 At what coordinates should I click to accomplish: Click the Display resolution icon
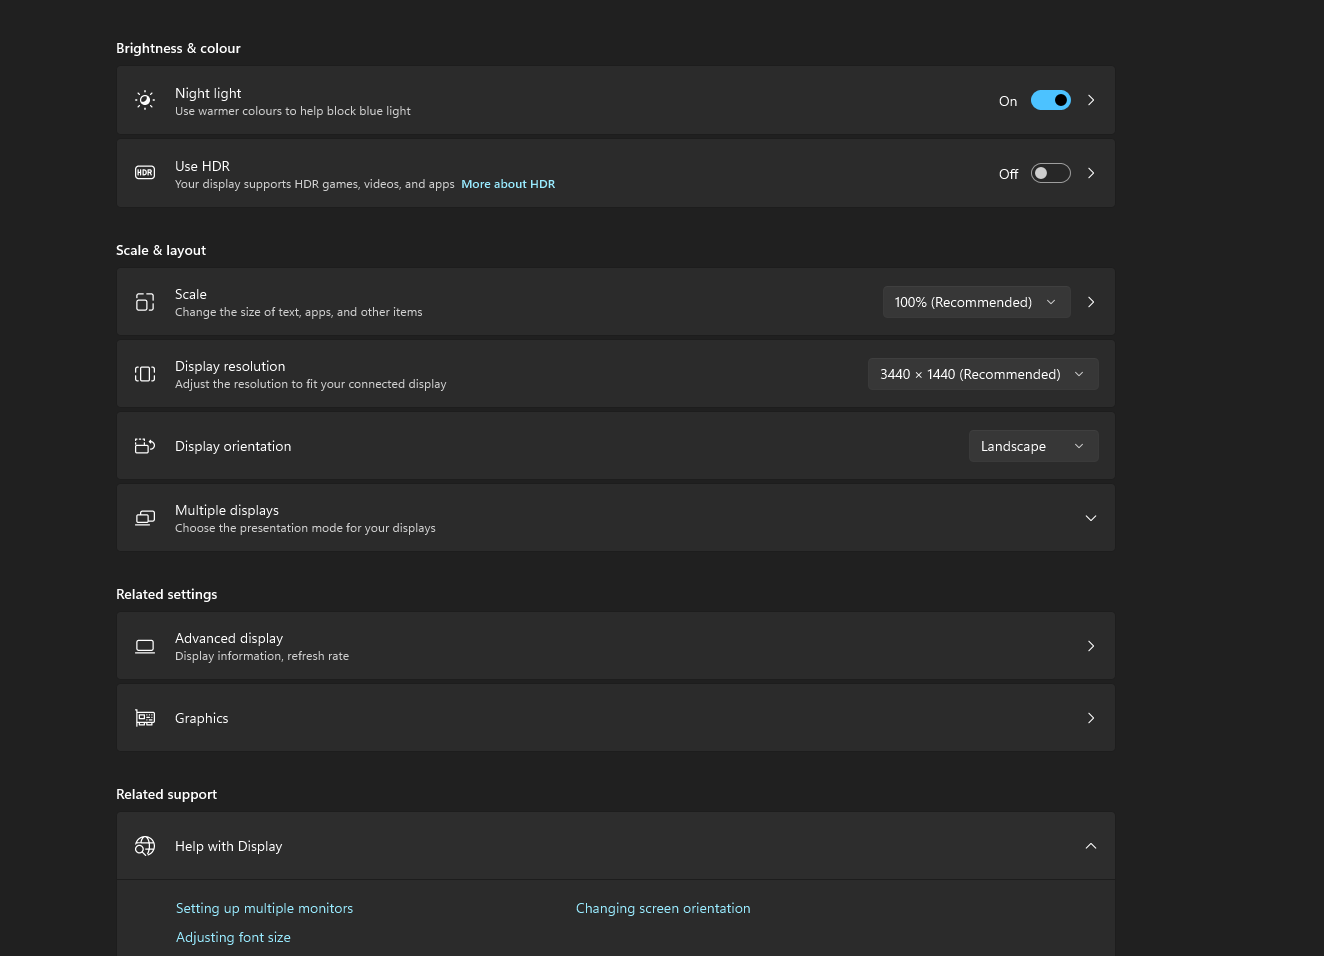[145, 374]
